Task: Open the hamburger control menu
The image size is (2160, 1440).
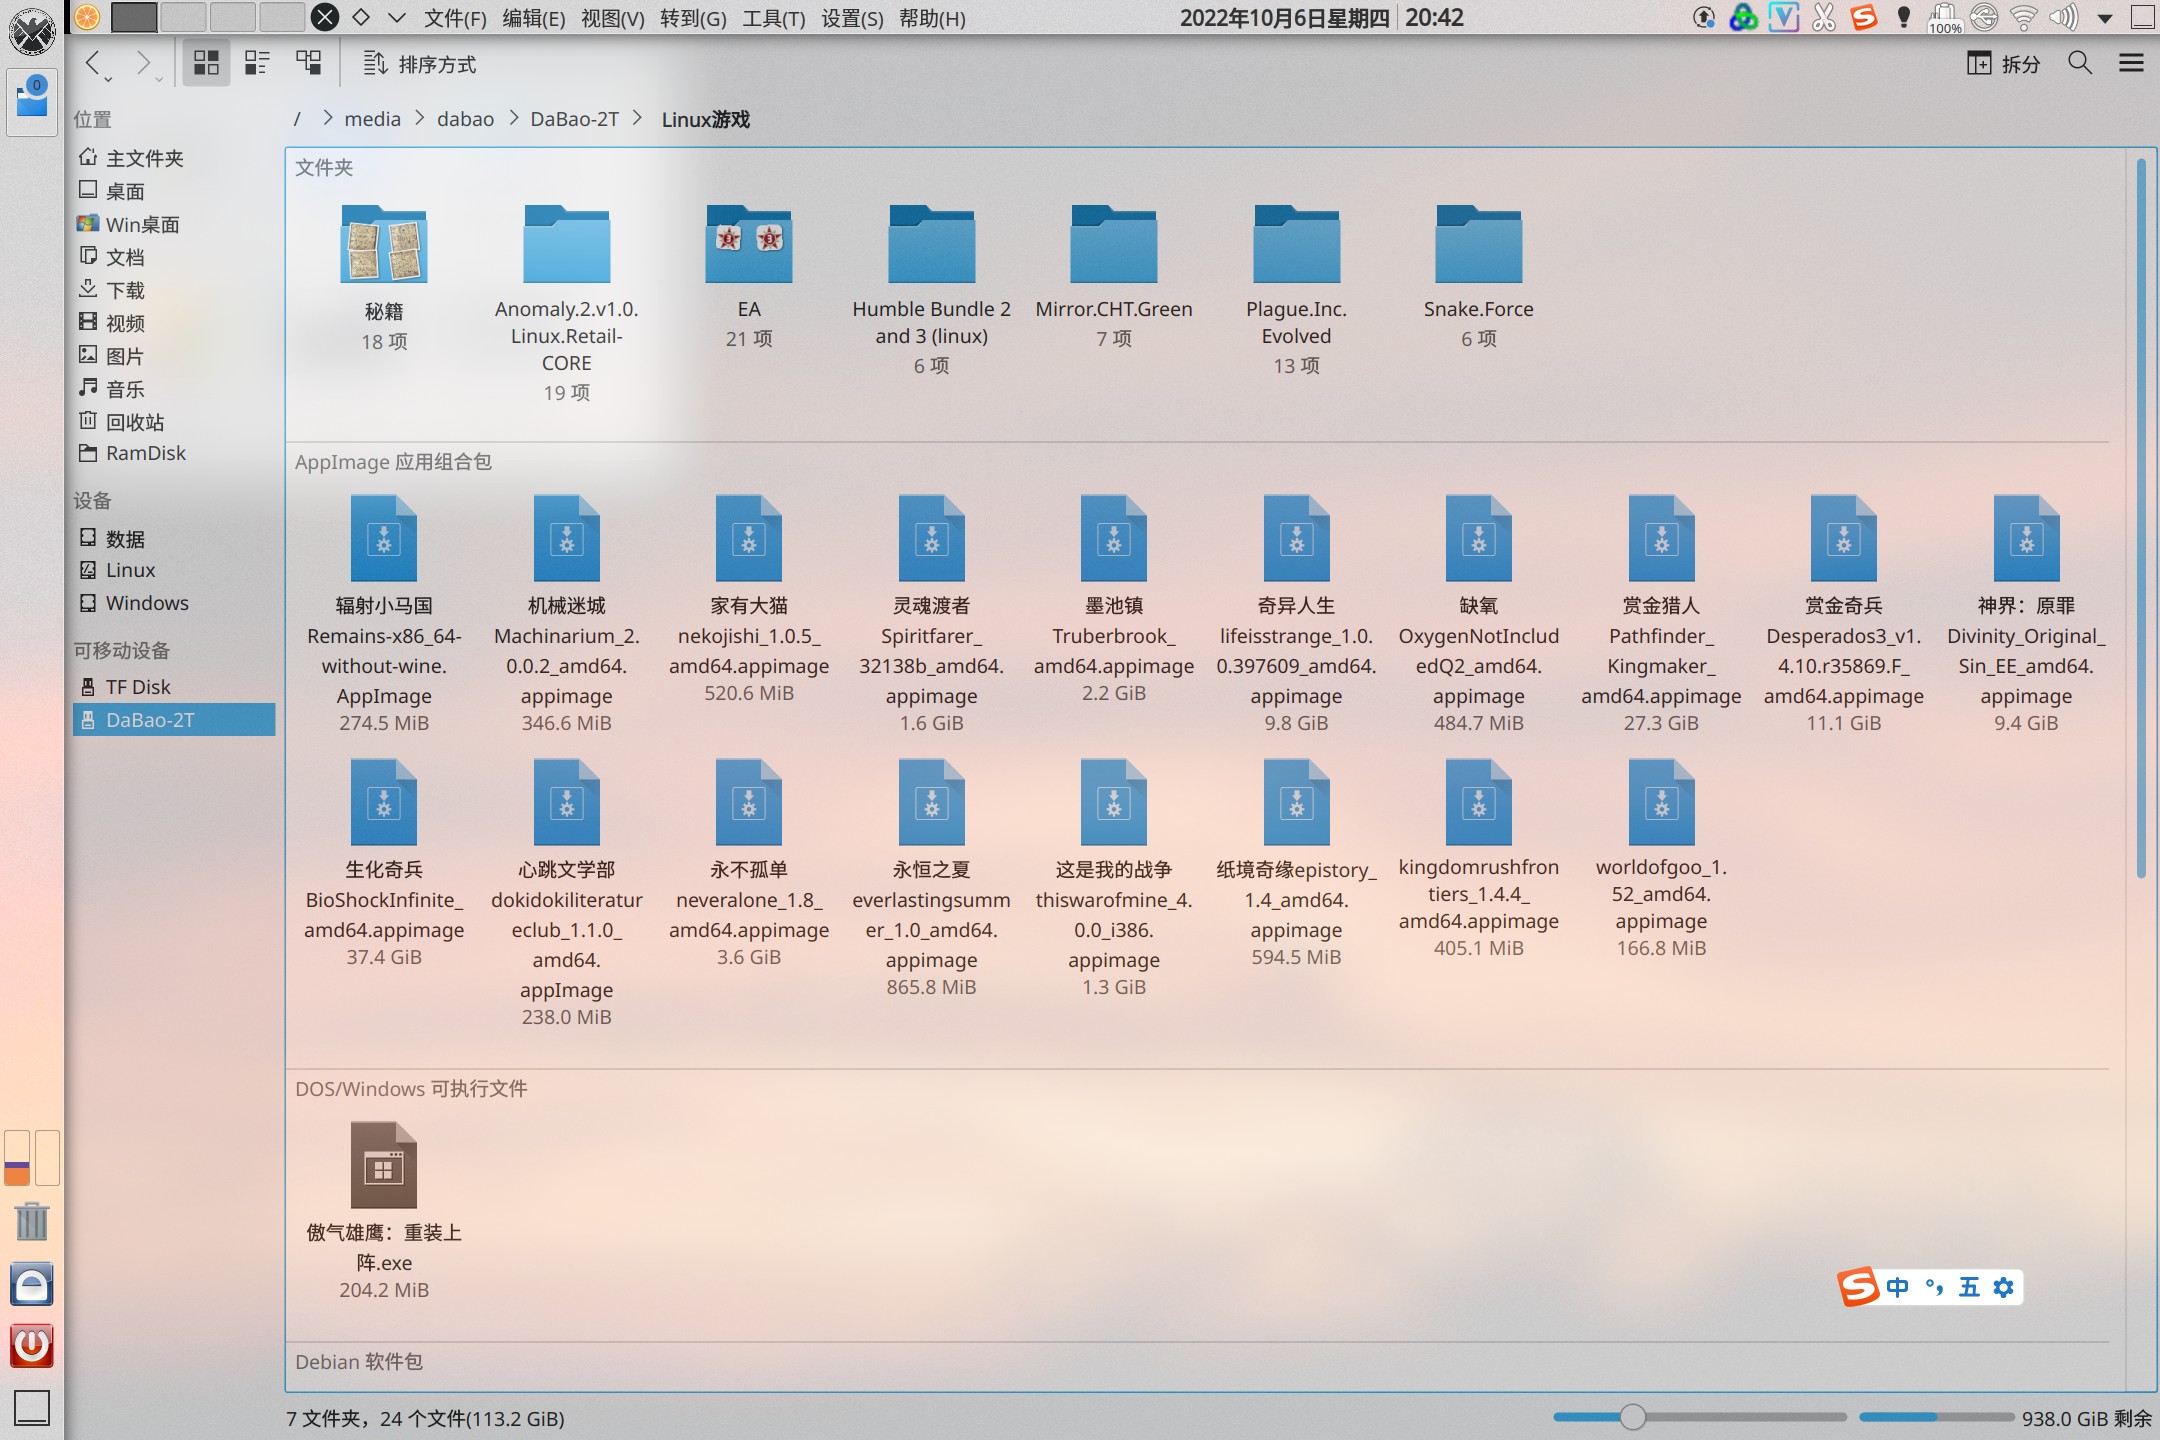Action: 2131,63
